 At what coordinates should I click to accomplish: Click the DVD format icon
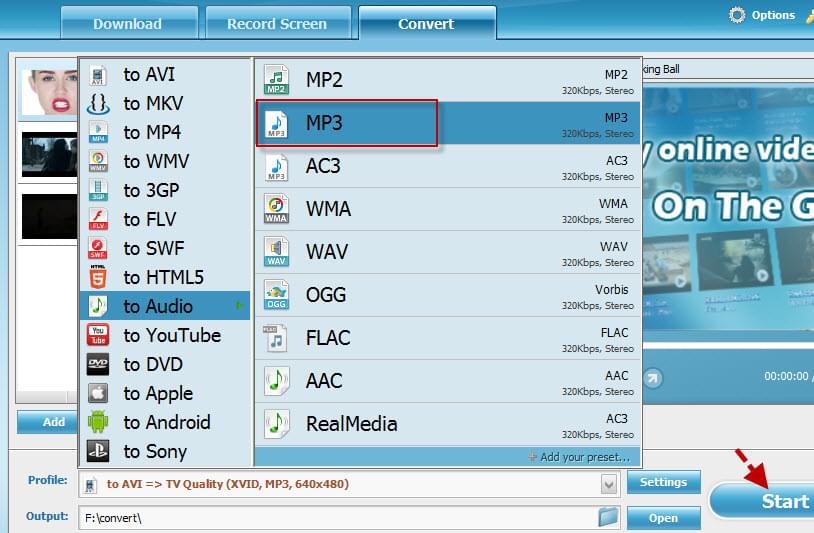(98, 364)
